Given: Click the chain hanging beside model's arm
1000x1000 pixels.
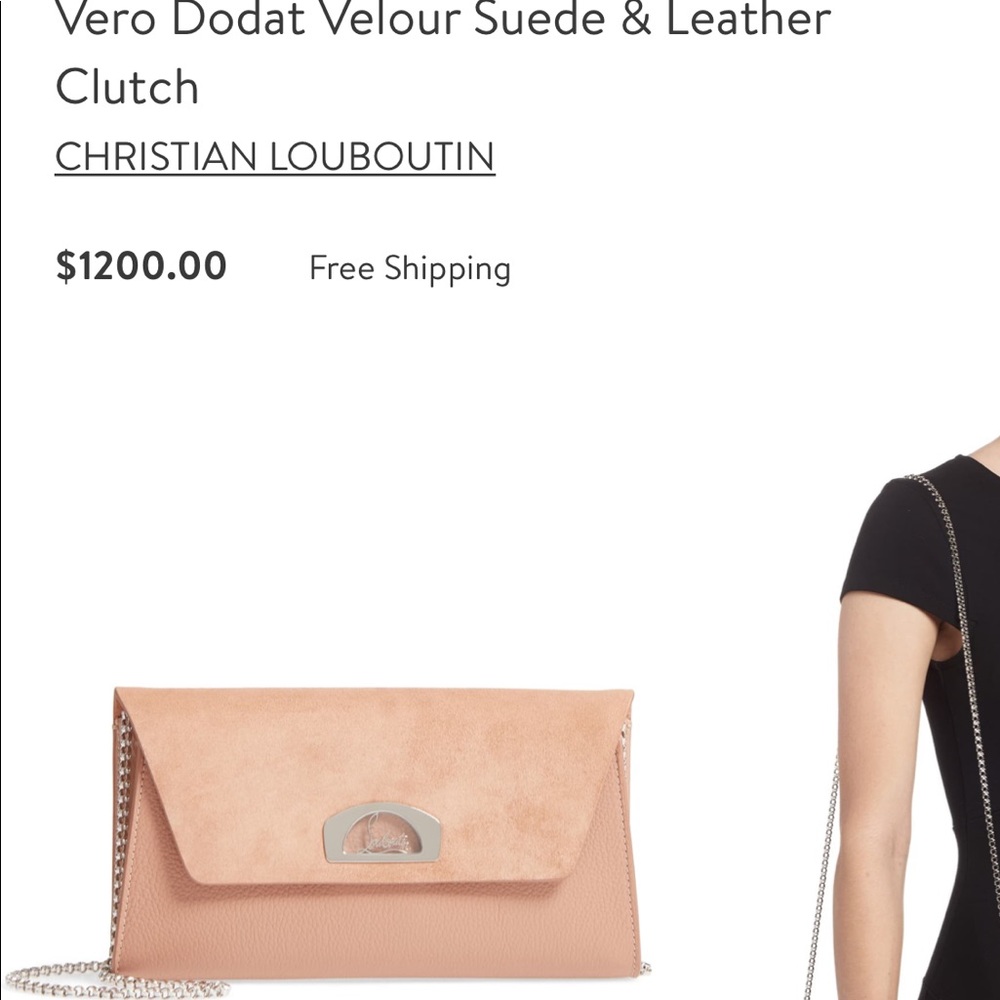Looking at the screenshot, I should point(821,880).
